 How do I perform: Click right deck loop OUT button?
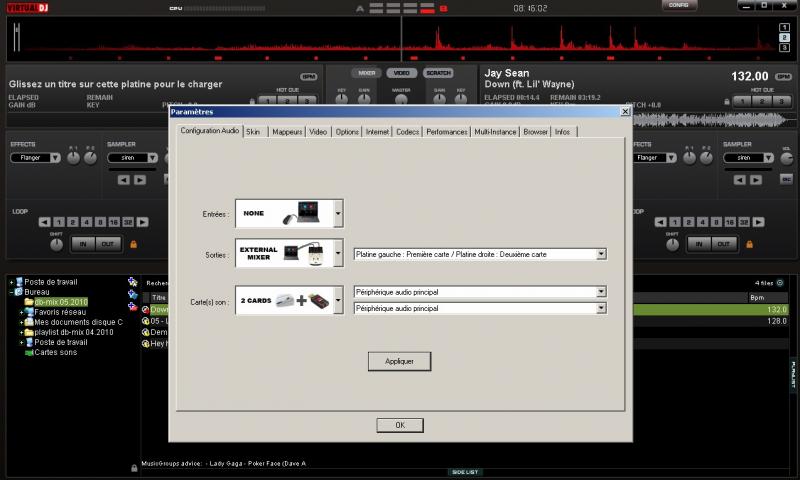click(724, 244)
